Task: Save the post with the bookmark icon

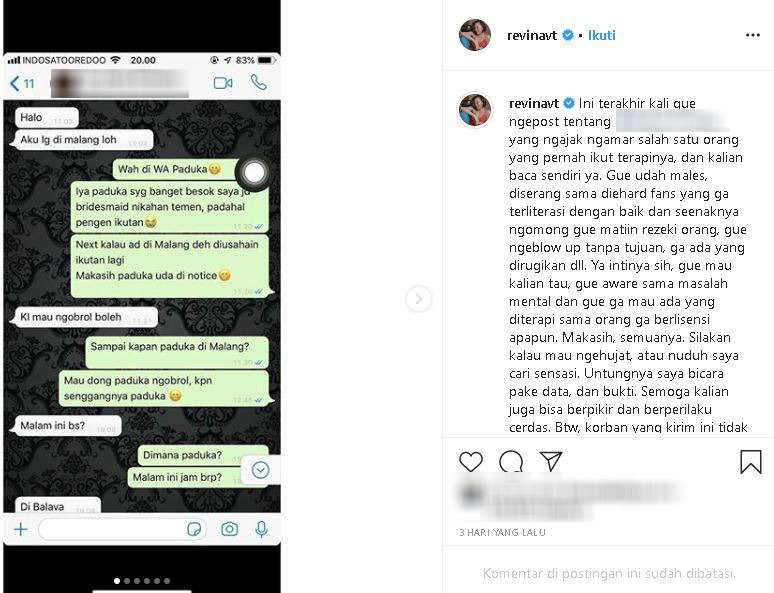Action: [x=750, y=462]
